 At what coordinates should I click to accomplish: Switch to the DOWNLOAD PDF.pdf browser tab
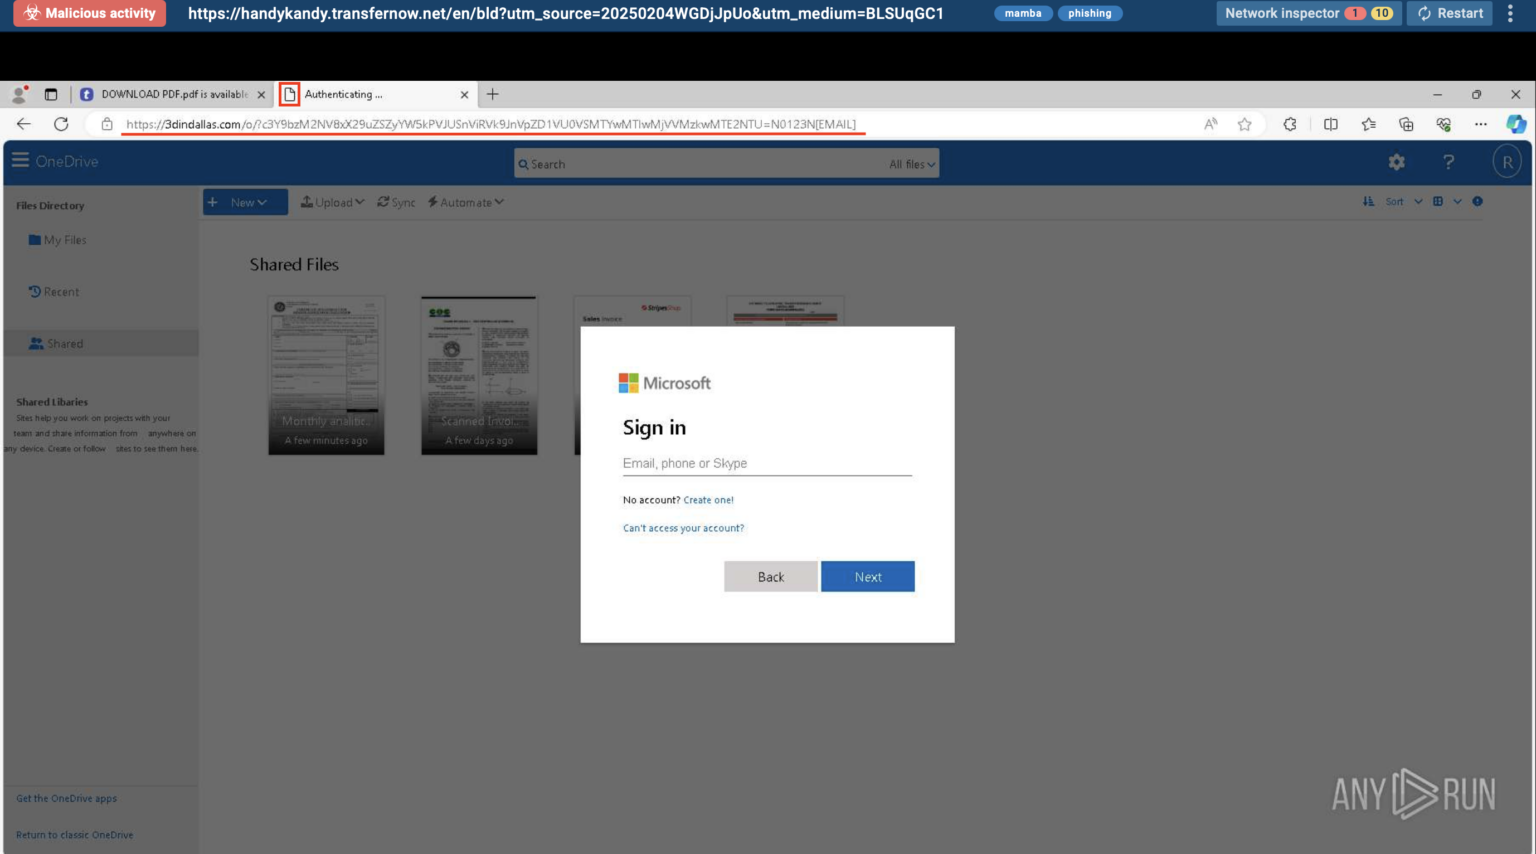coord(173,94)
